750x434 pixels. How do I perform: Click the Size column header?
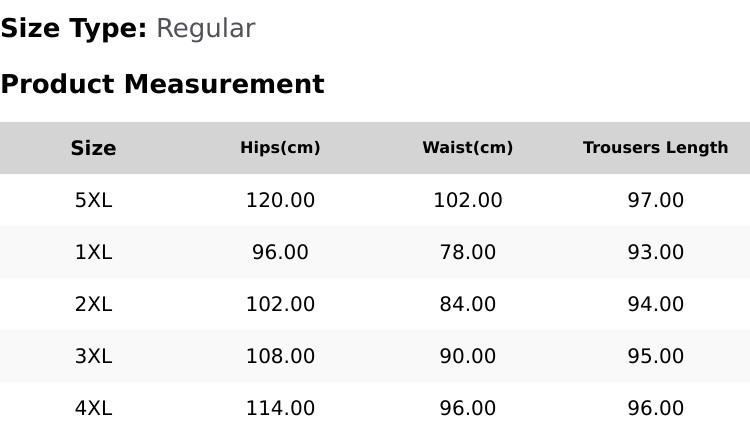pos(93,148)
